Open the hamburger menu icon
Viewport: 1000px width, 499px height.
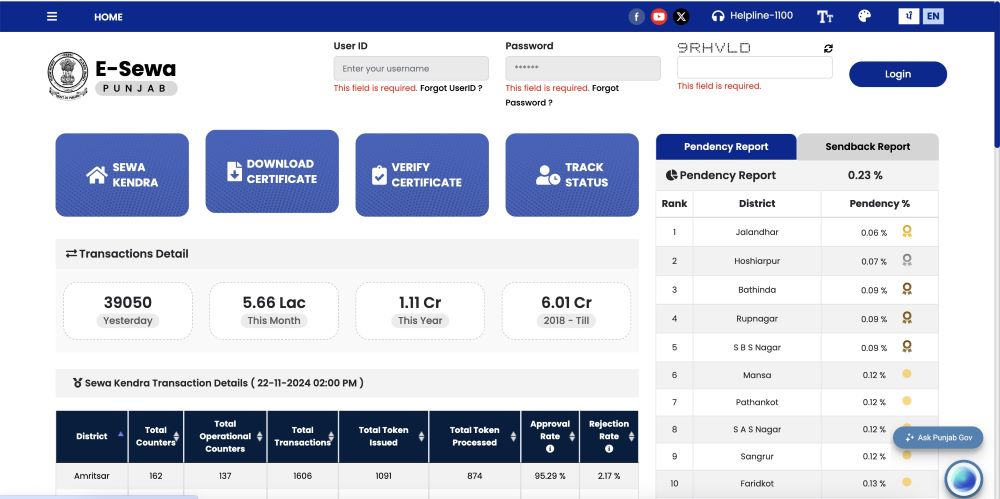pos(52,17)
